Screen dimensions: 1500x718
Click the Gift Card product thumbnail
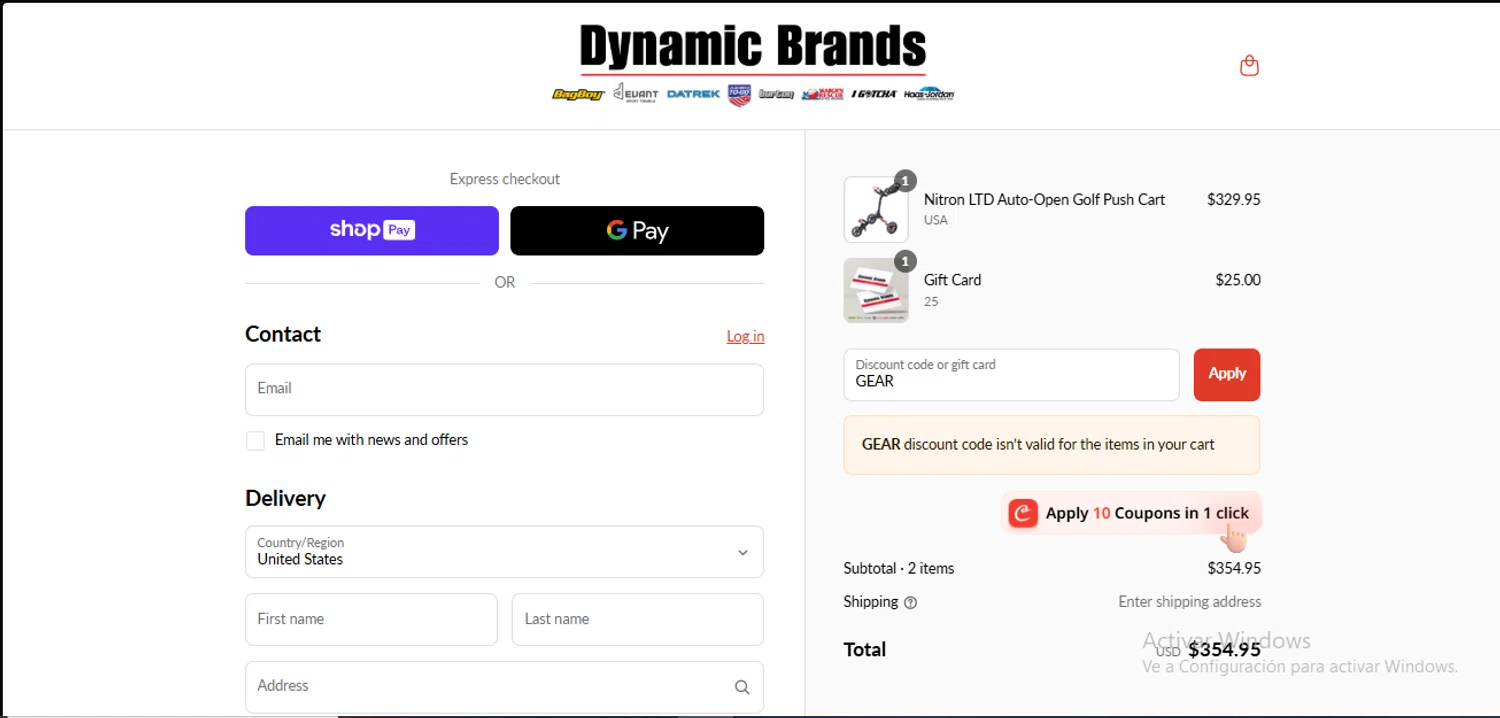876,290
